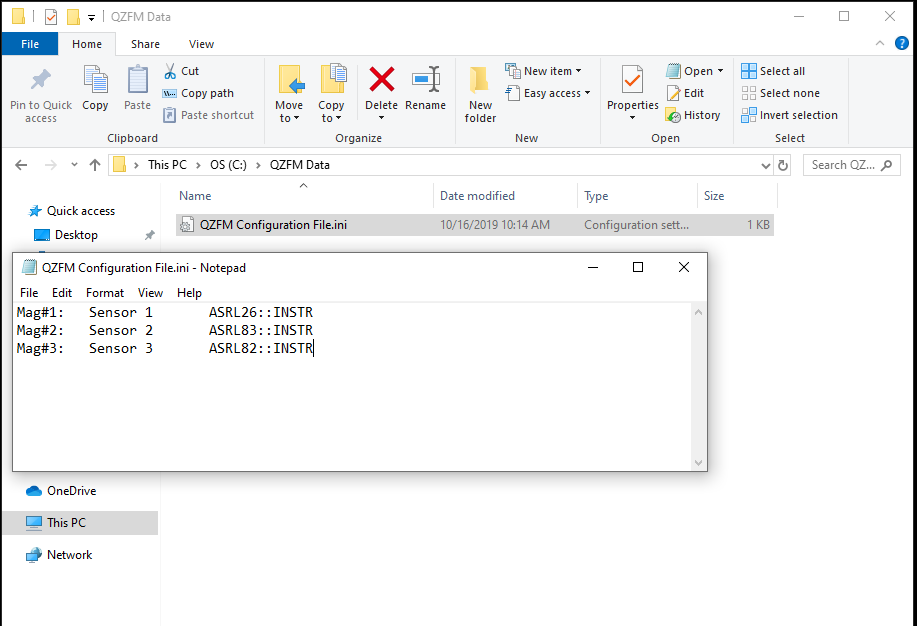Viewport: 917px width, 626px height.
Task: Open Notepad Help menu
Action: point(189,293)
